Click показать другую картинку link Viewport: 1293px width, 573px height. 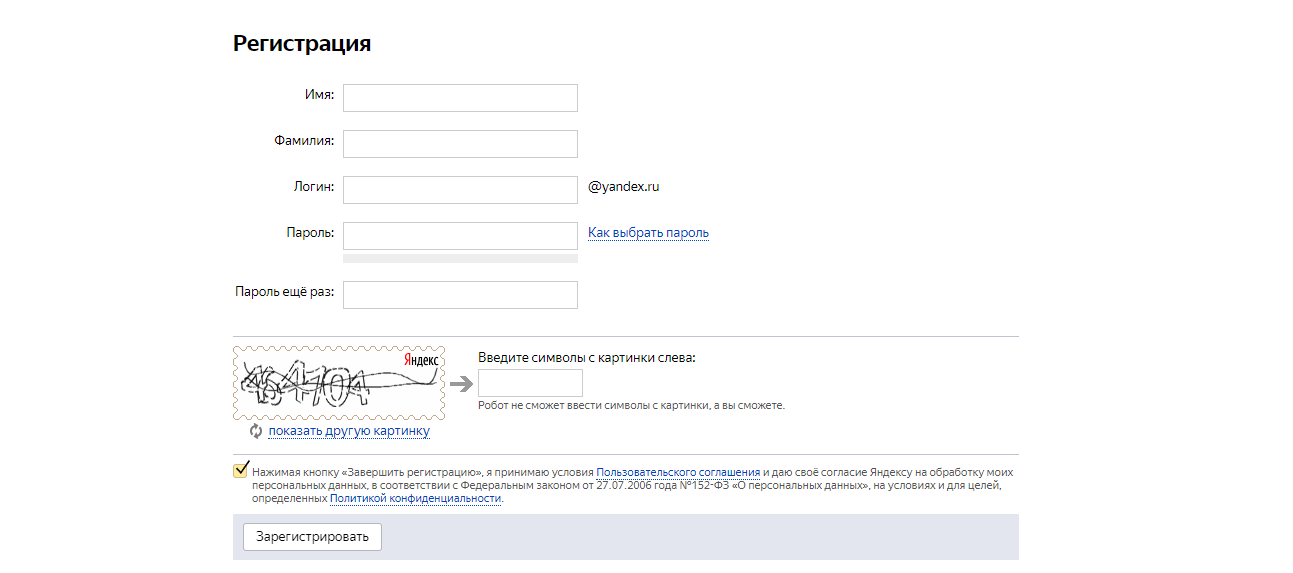pyautogui.click(x=349, y=431)
